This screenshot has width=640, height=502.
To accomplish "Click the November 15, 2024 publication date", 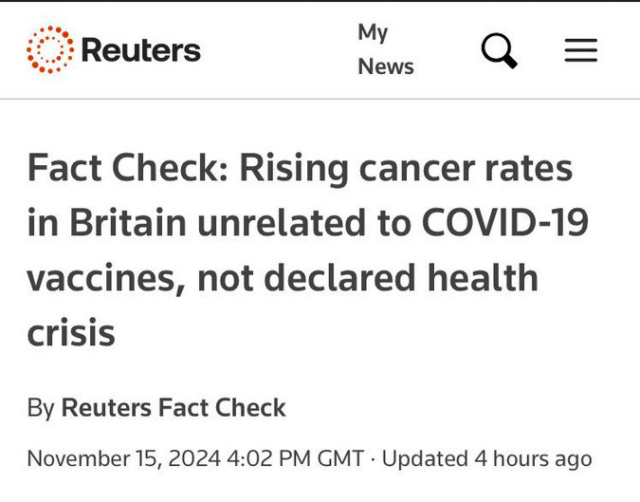I will pyautogui.click(x=124, y=458).
